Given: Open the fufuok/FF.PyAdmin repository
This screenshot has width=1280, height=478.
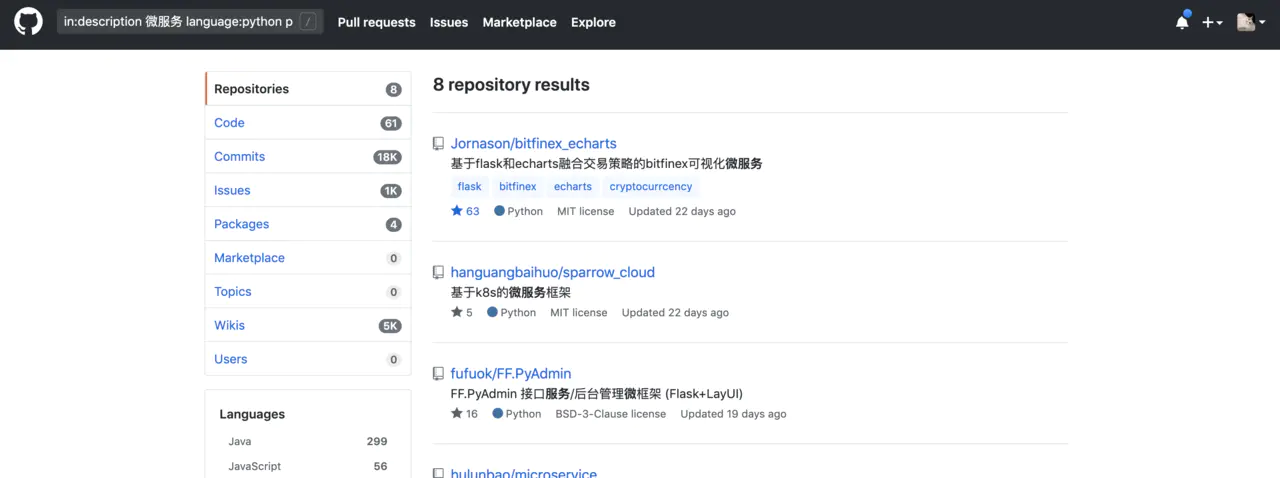Looking at the screenshot, I should click(x=511, y=373).
